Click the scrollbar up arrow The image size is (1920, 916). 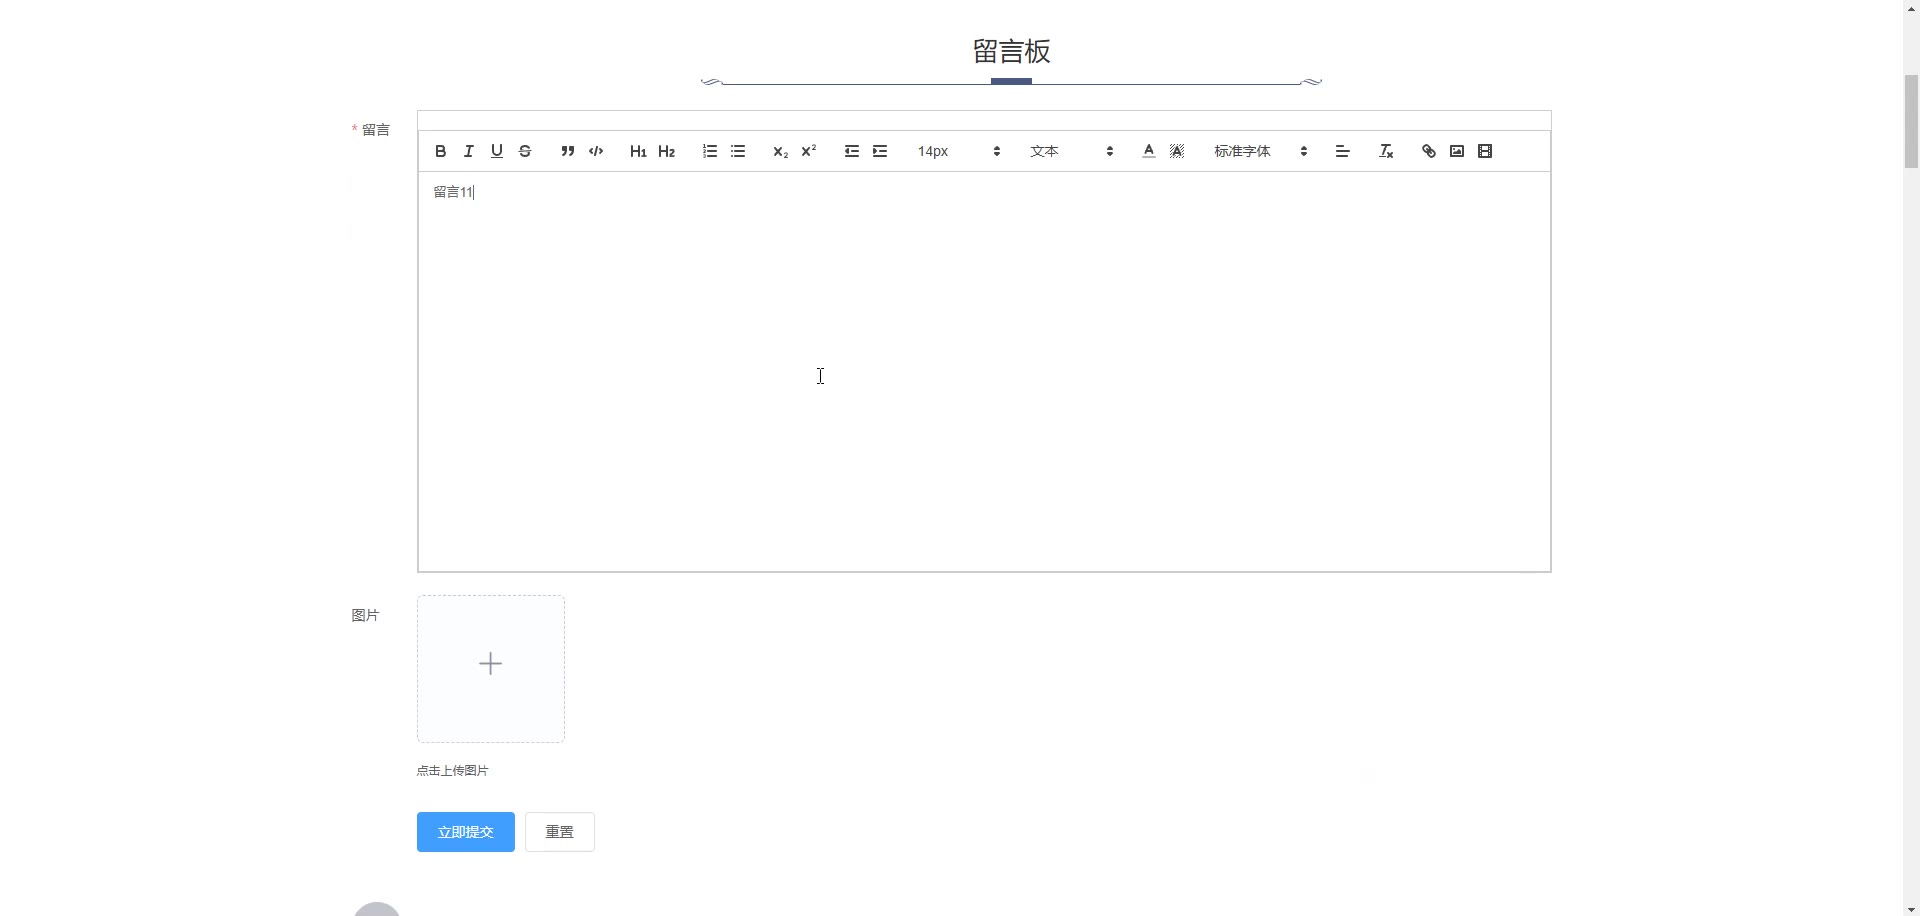click(1911, 7)
